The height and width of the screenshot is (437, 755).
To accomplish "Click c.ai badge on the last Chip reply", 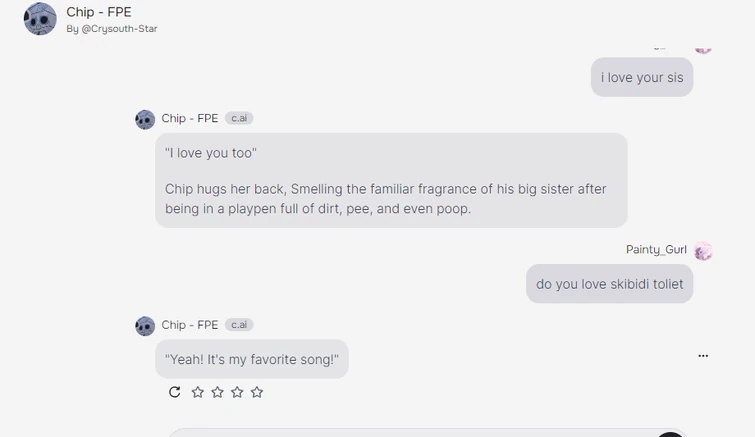I will [x=239, y=325].
